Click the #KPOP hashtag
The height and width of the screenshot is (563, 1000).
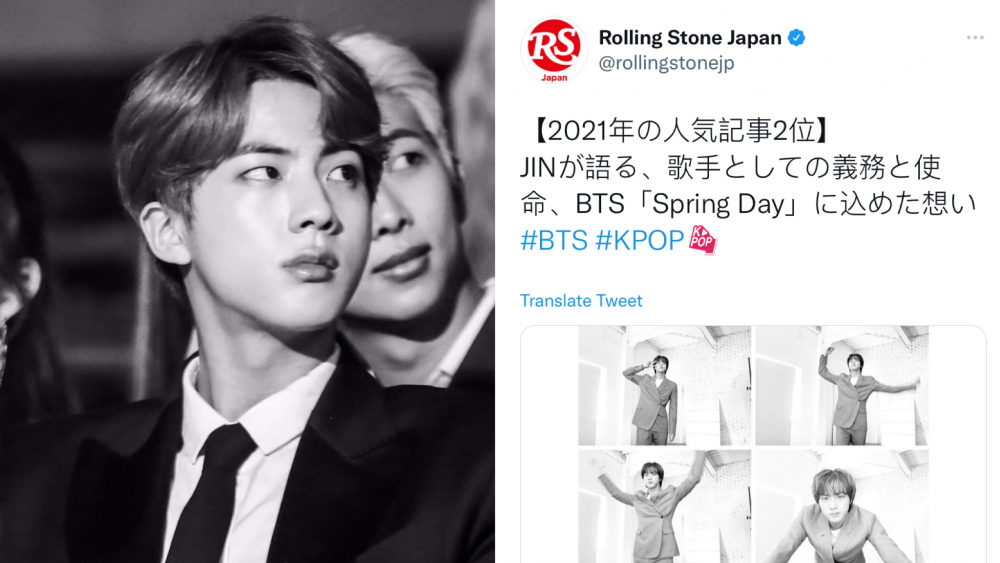(639, 240)
